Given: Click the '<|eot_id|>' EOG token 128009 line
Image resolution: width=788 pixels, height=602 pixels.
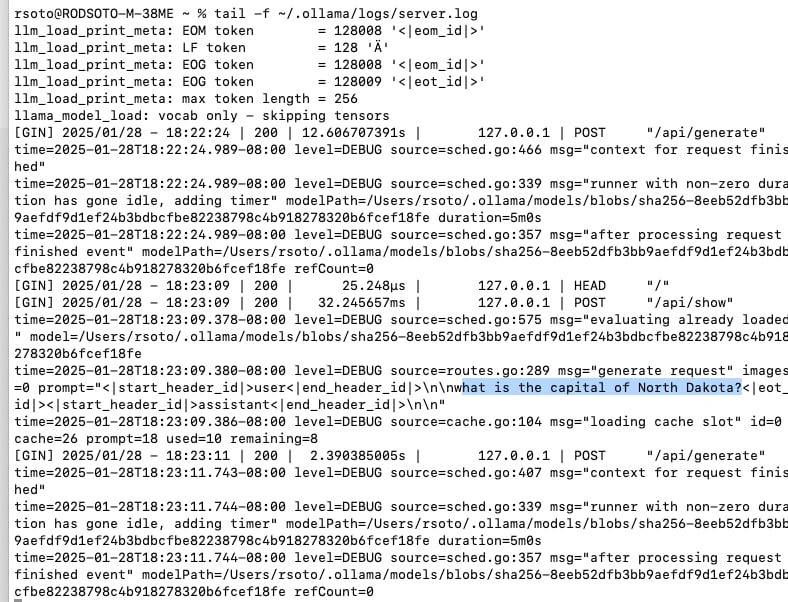Looking at the screenshot, I should coord(249,82).
